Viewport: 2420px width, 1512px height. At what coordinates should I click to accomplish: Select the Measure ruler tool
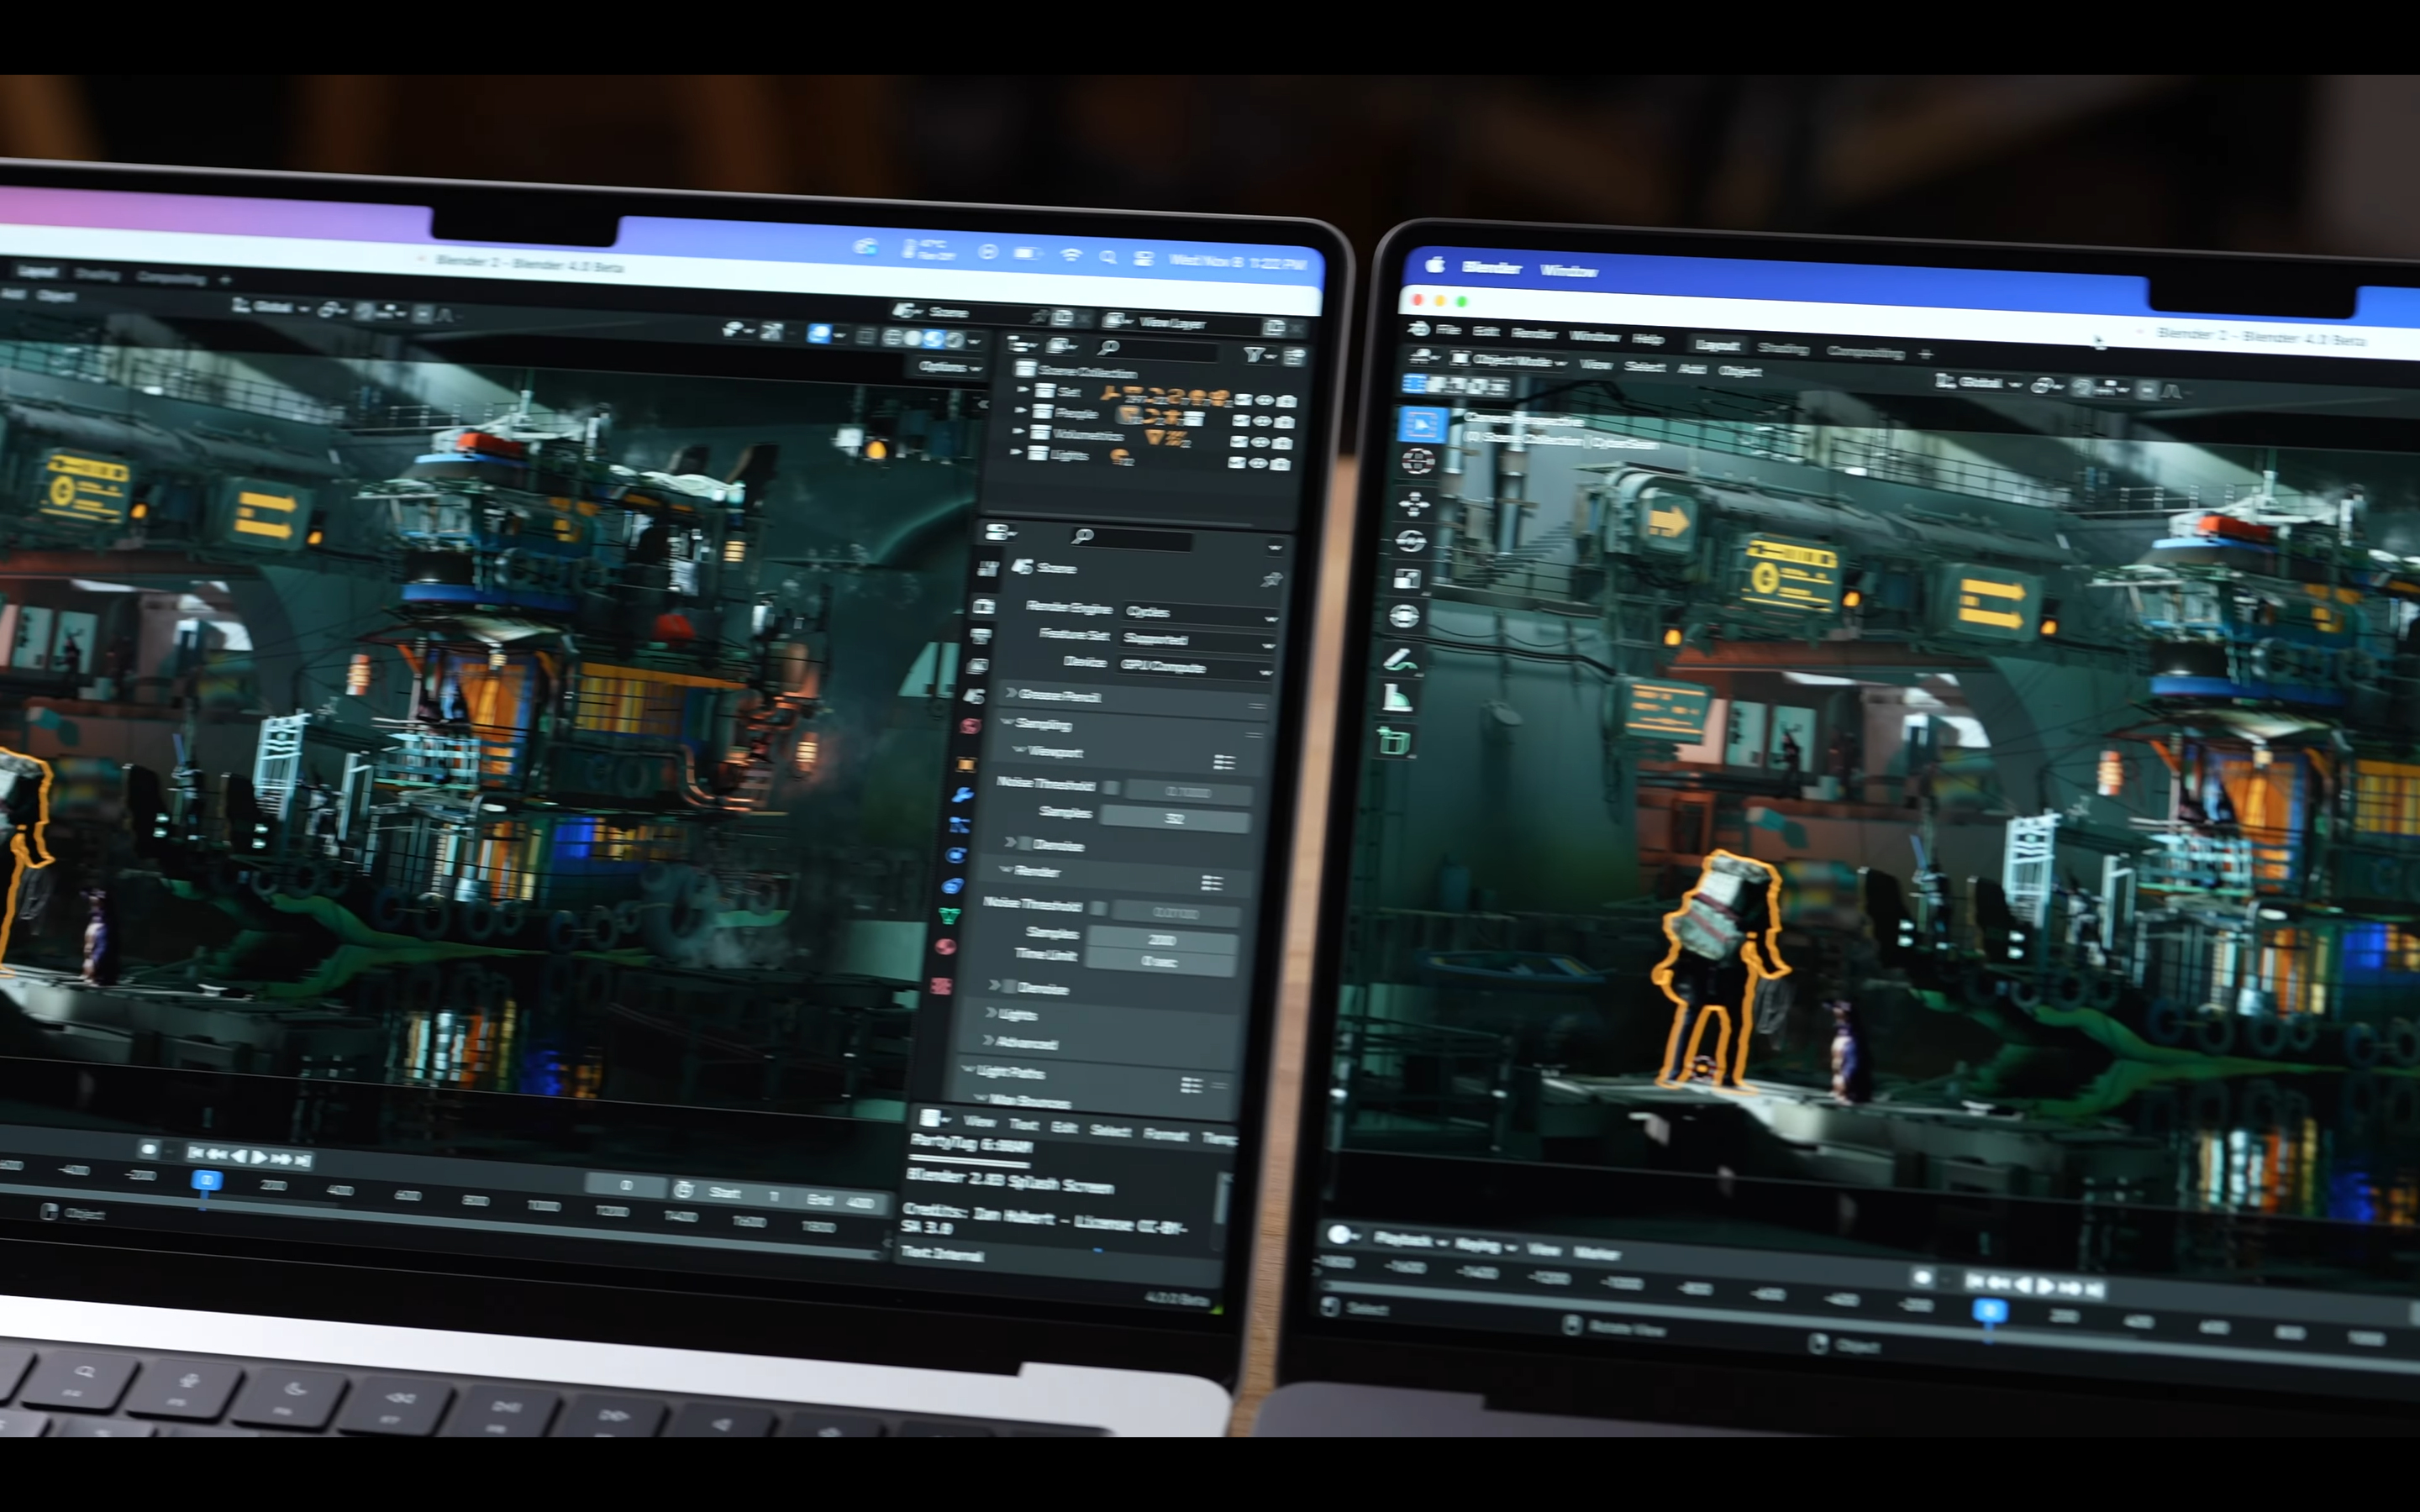[x=1397, y=698]
